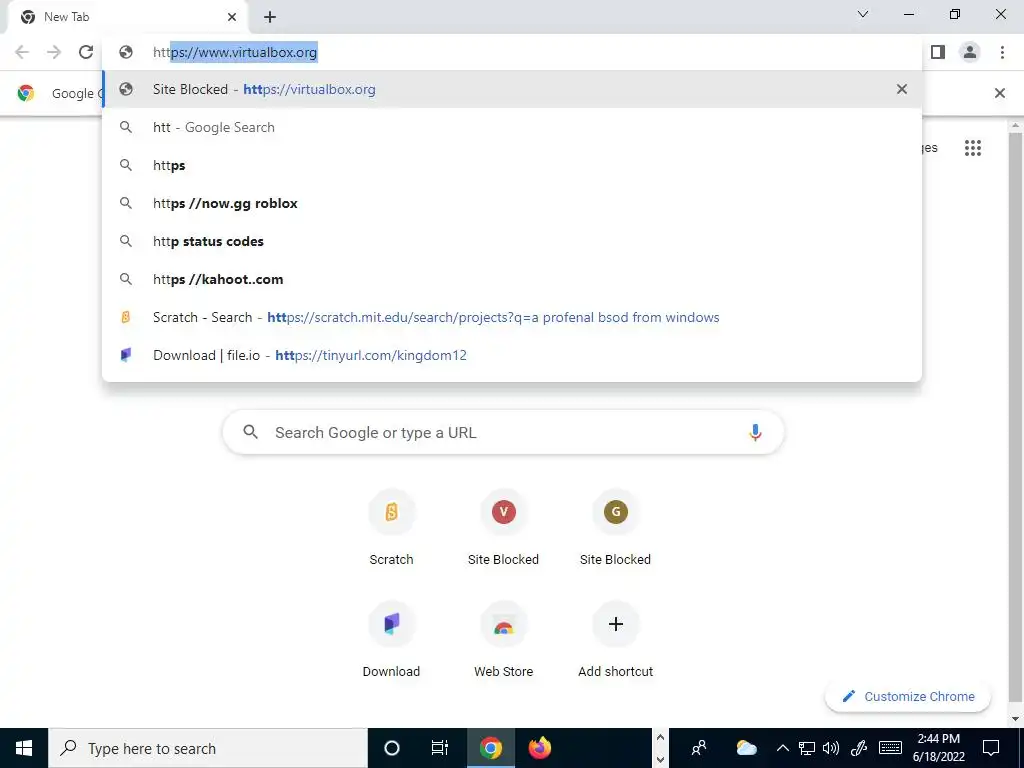The width and height of the screenshot is (1024, 768).
Task: Click the Windows taskbar search box
Action: (x=208, y=748)
